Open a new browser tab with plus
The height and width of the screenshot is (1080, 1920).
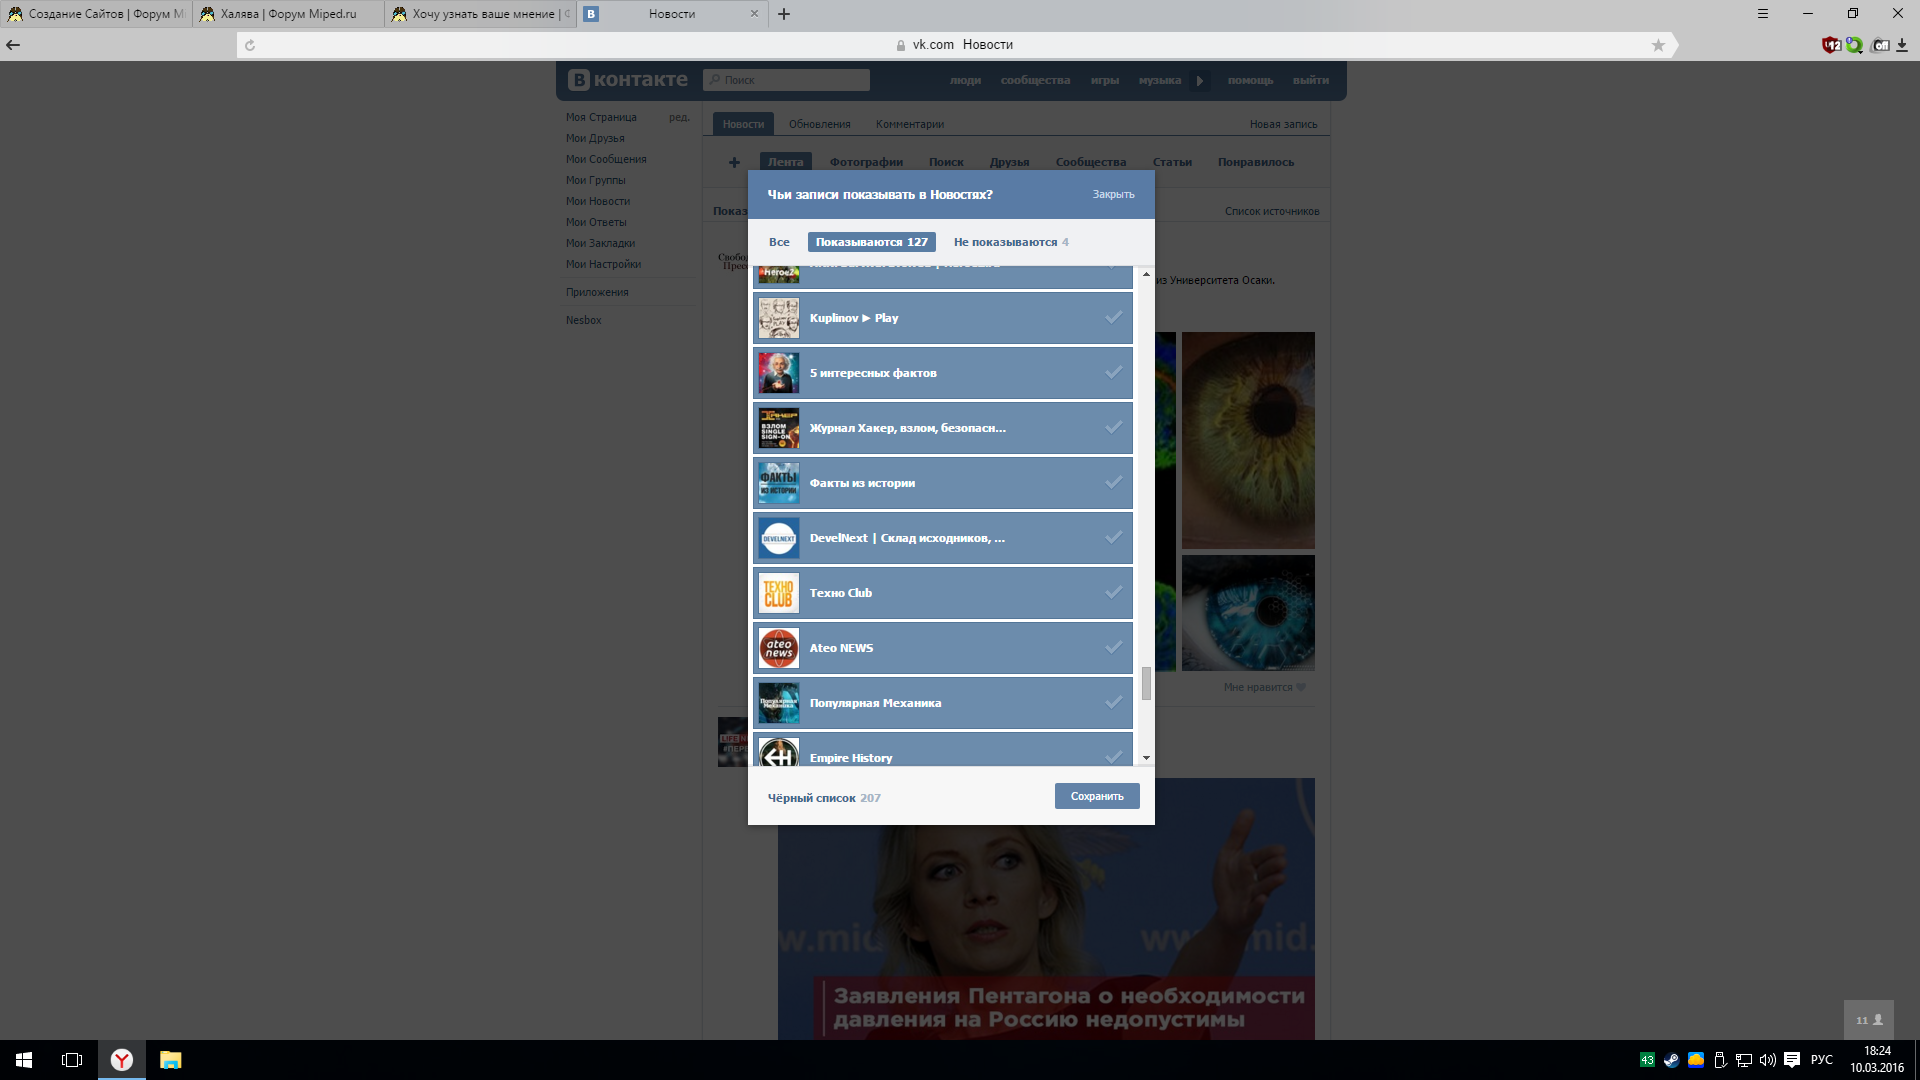pyautogui.click(x=784, y=14)
